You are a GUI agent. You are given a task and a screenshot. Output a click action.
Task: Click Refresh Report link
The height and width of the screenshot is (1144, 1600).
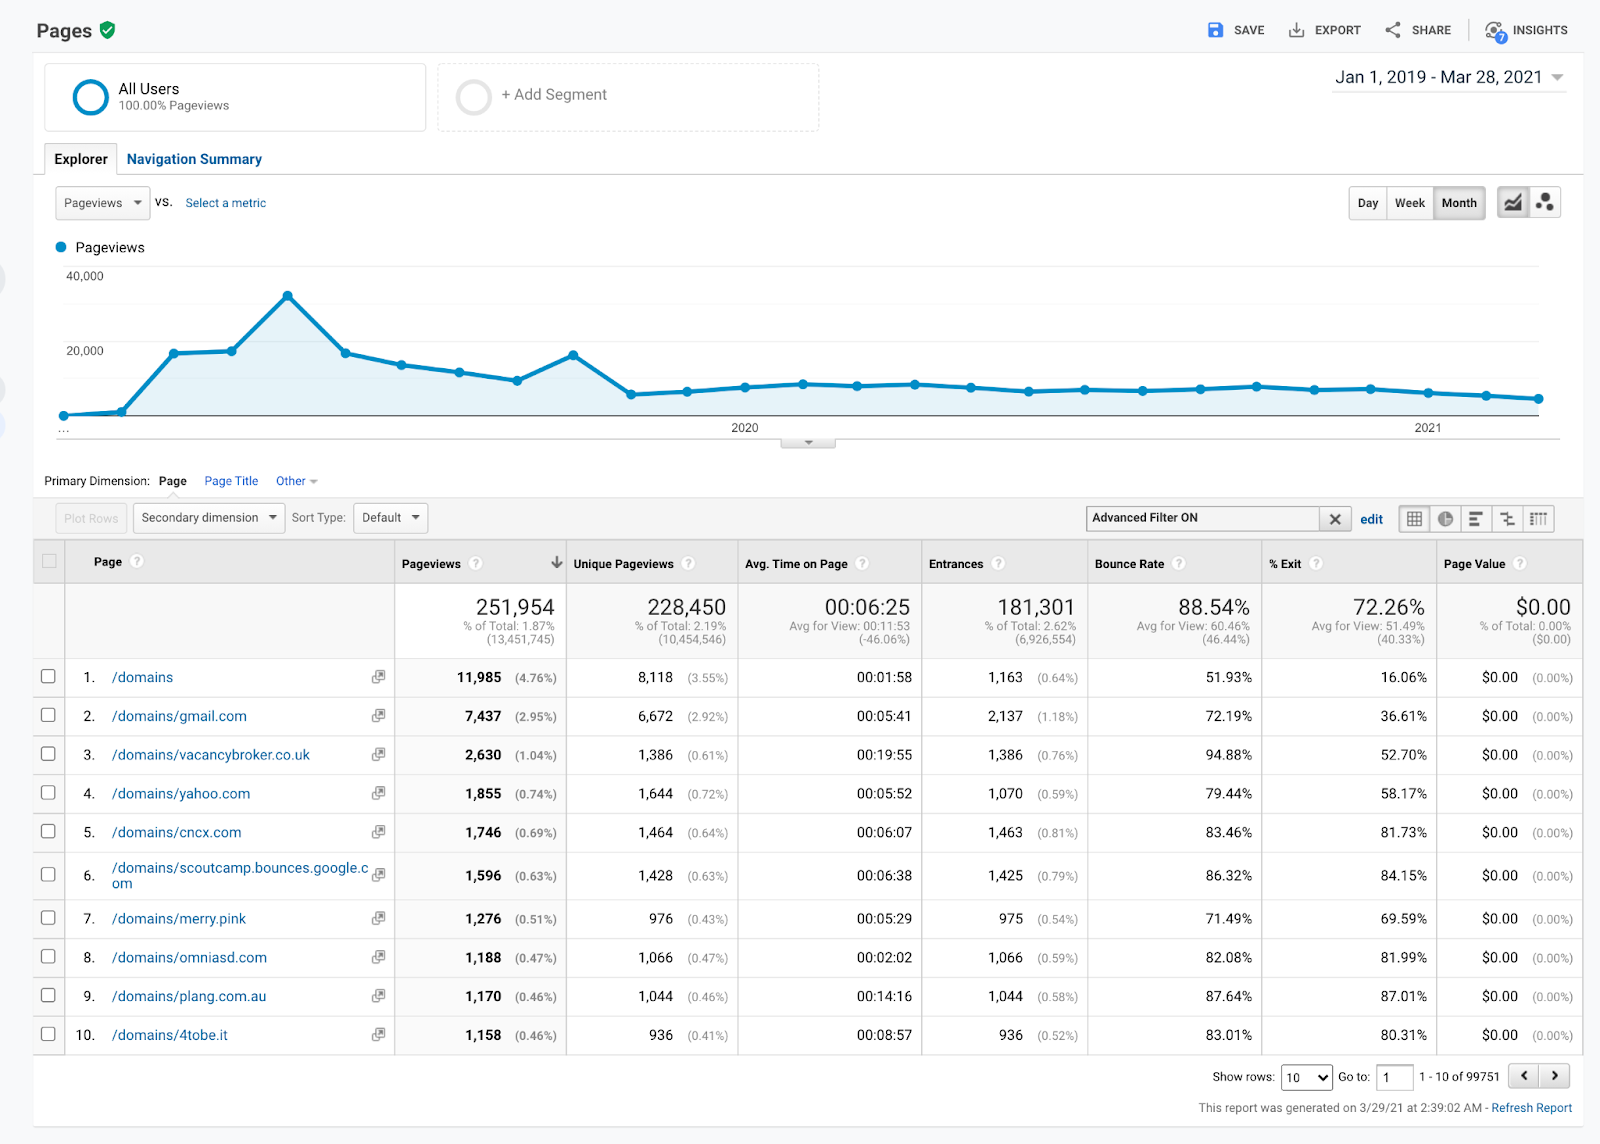click(1531, 1108)
